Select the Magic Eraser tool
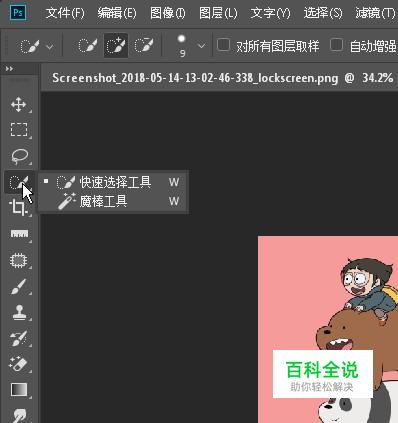This screenshot has width=398, height=423. 19,364
